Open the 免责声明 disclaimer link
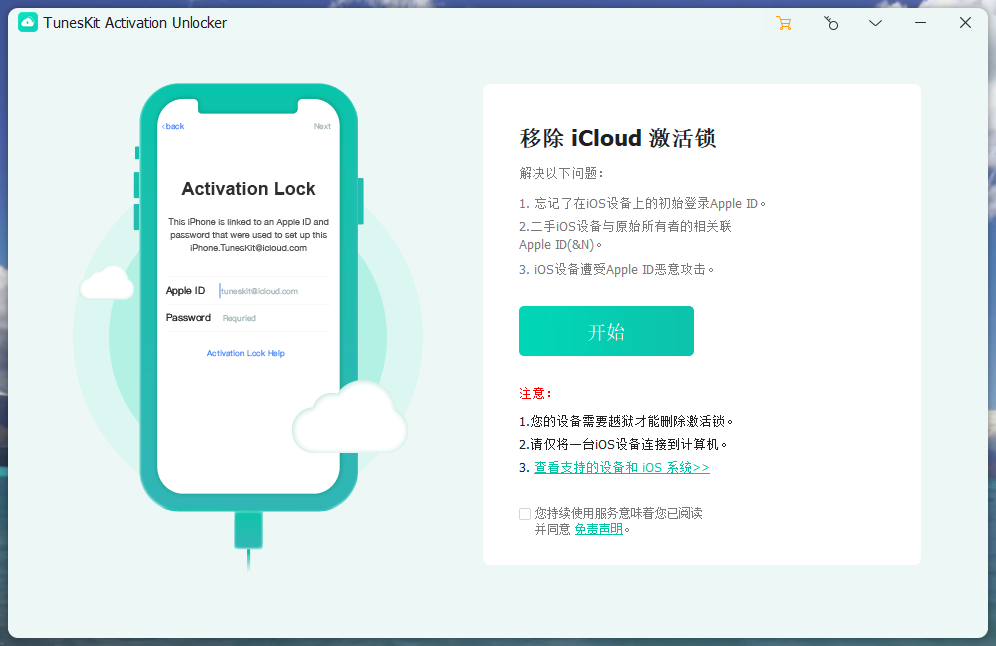Image resolution: width=996 pixels, height=646 pixels. point(598,529)
